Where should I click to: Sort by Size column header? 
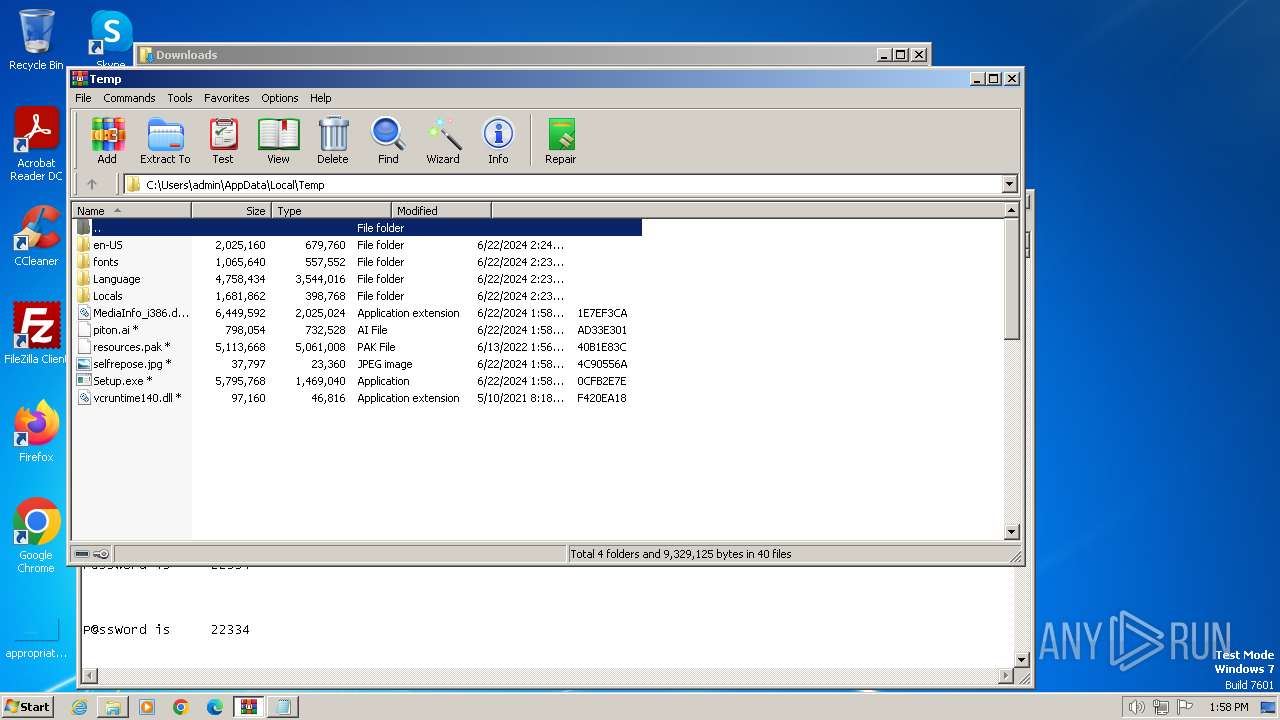click(x=231, y=211)
